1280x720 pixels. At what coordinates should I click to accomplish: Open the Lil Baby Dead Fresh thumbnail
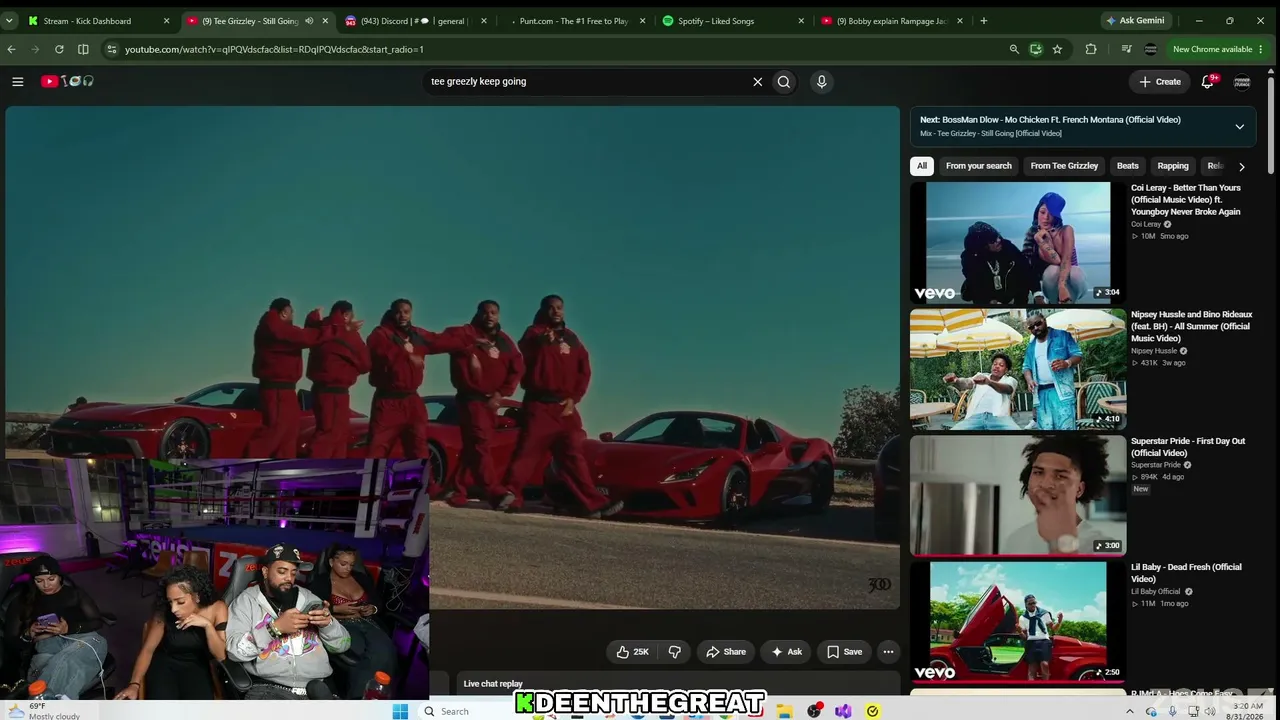point(1018,622)
